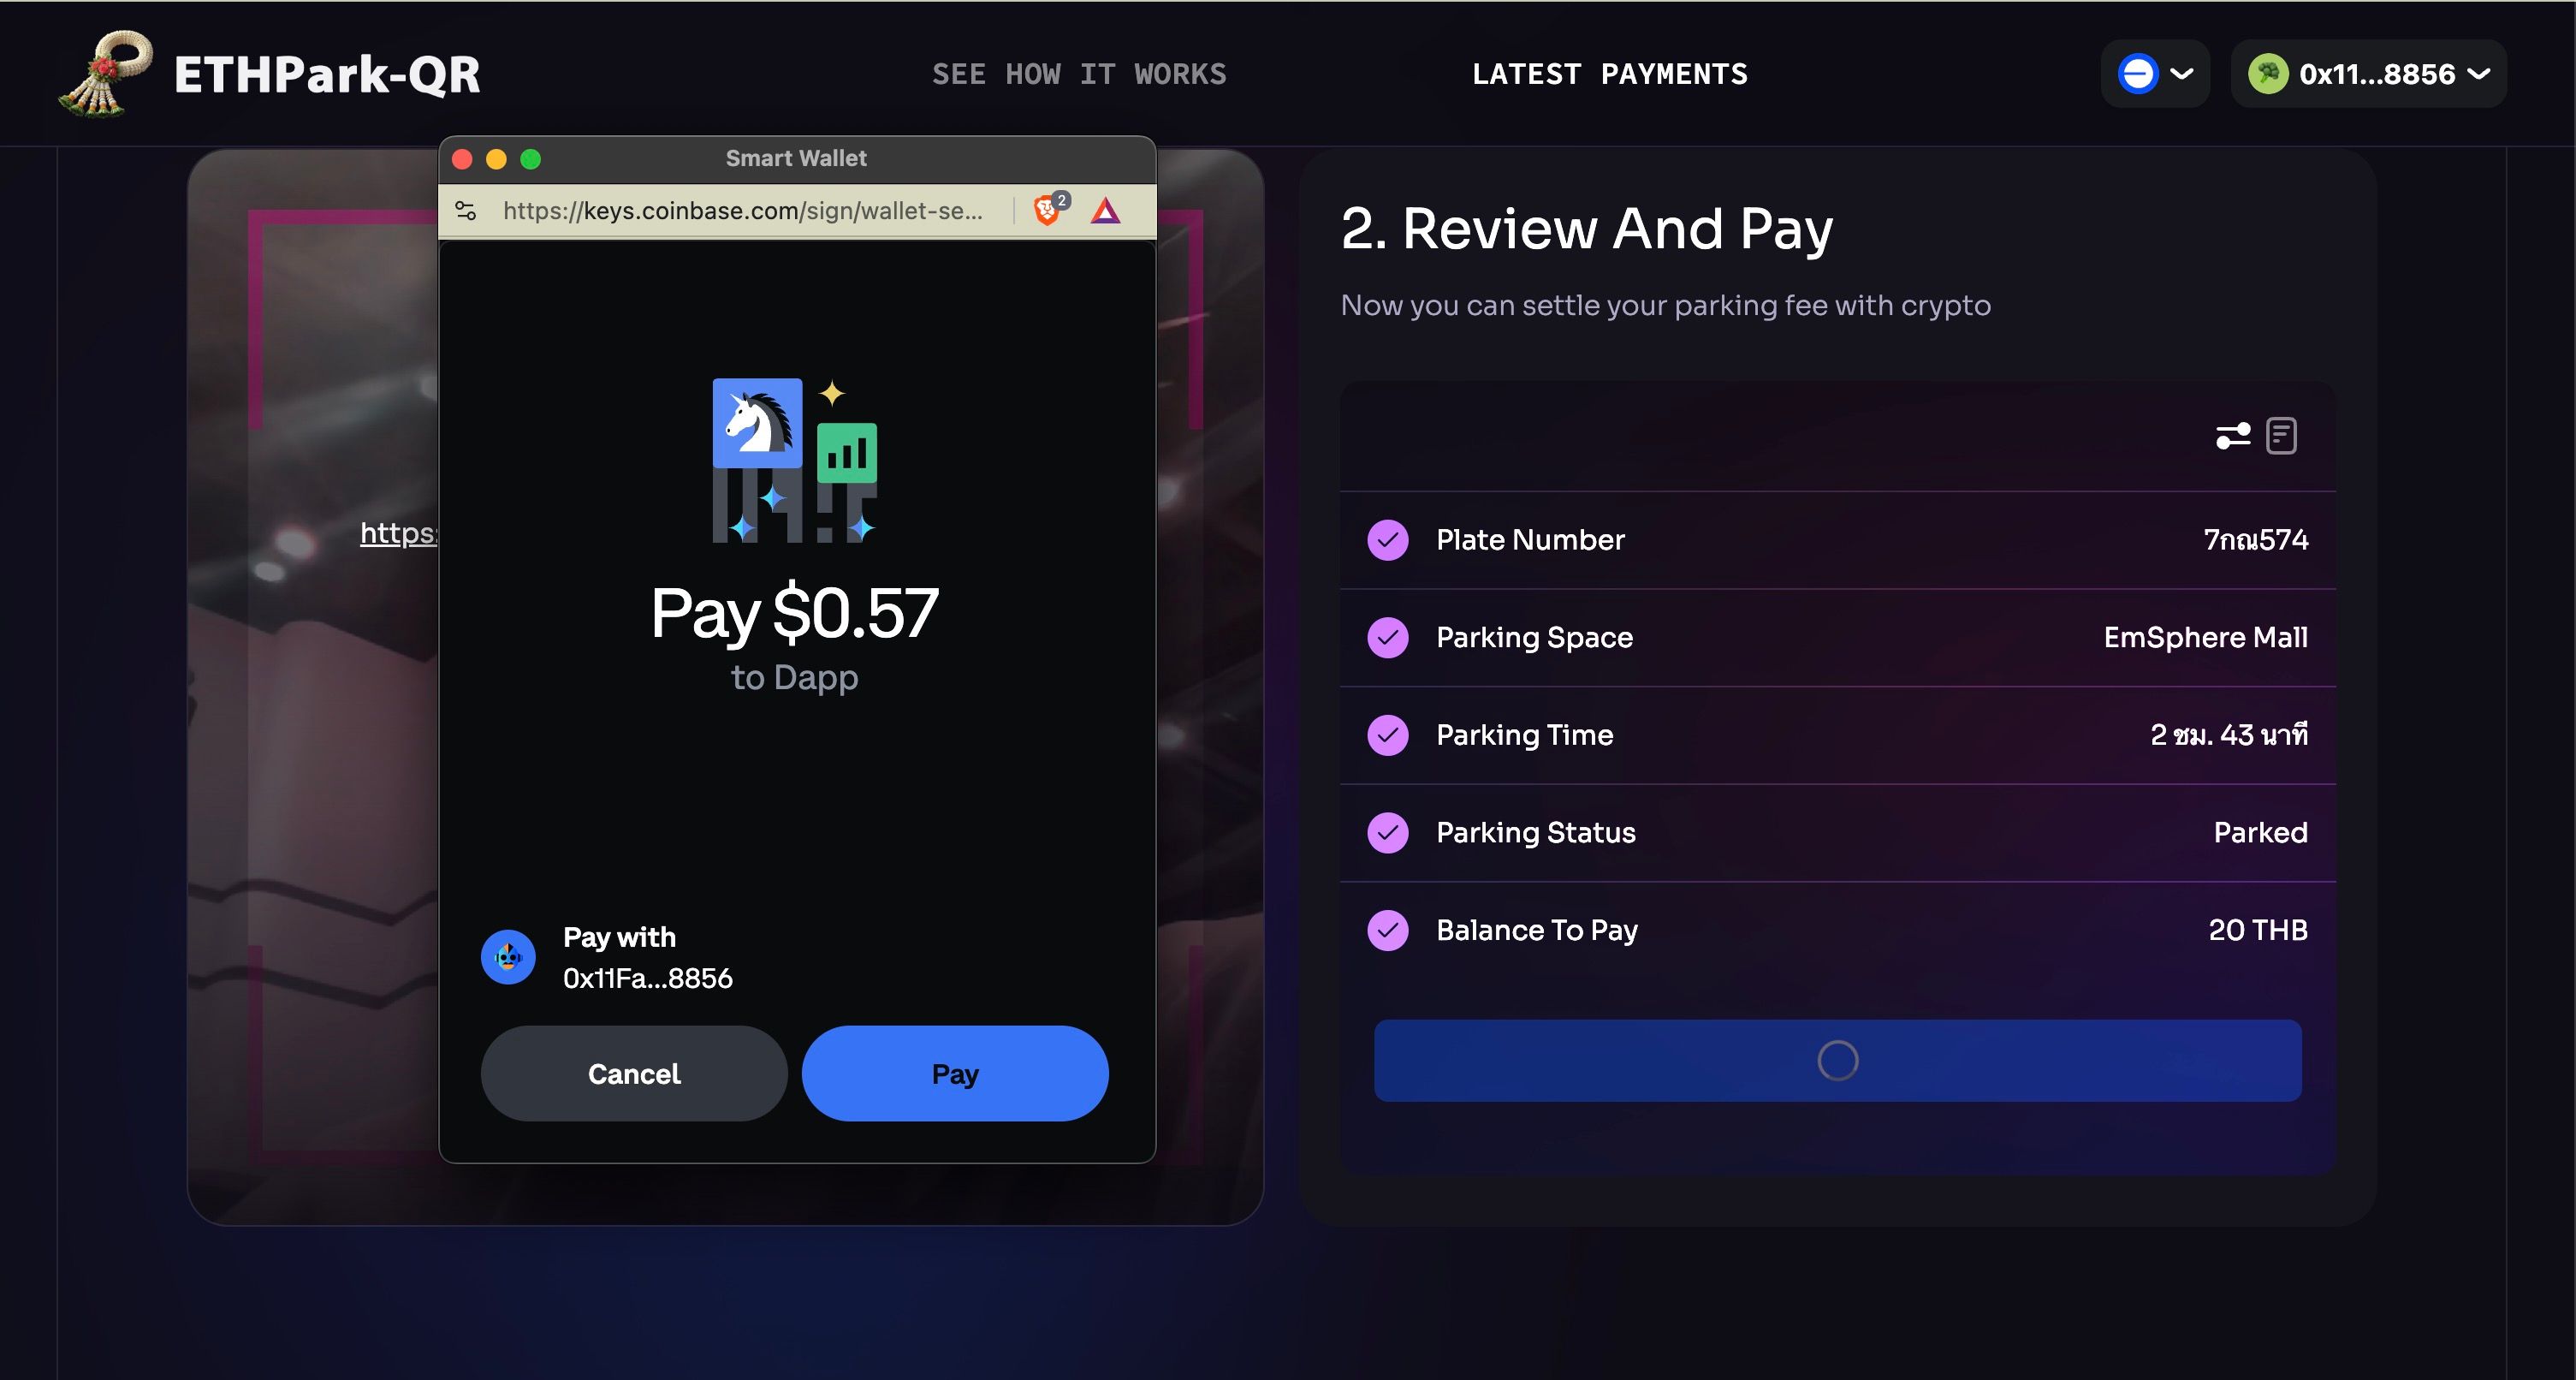
Task: Click the Brave Shields lion icon
Action: [x=1047, y=210]
